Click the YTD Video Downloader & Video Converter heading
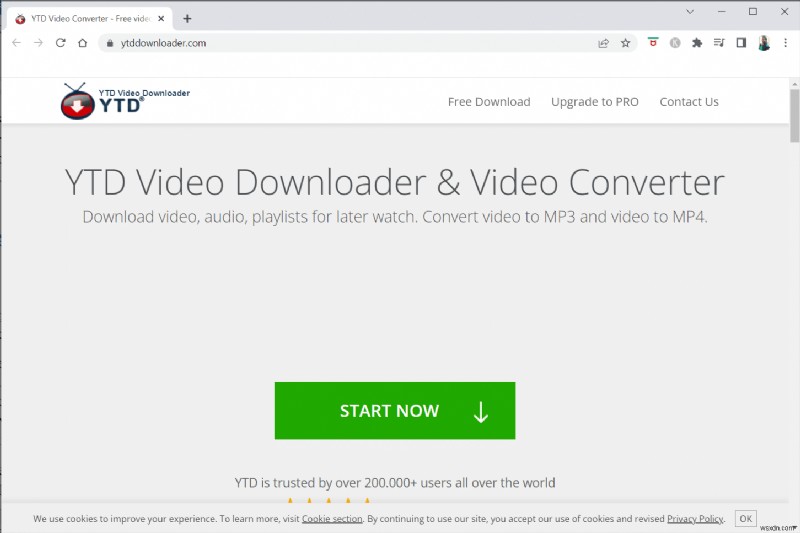The height and width of the screenshot is (533, 800). [x=394, y=182]
